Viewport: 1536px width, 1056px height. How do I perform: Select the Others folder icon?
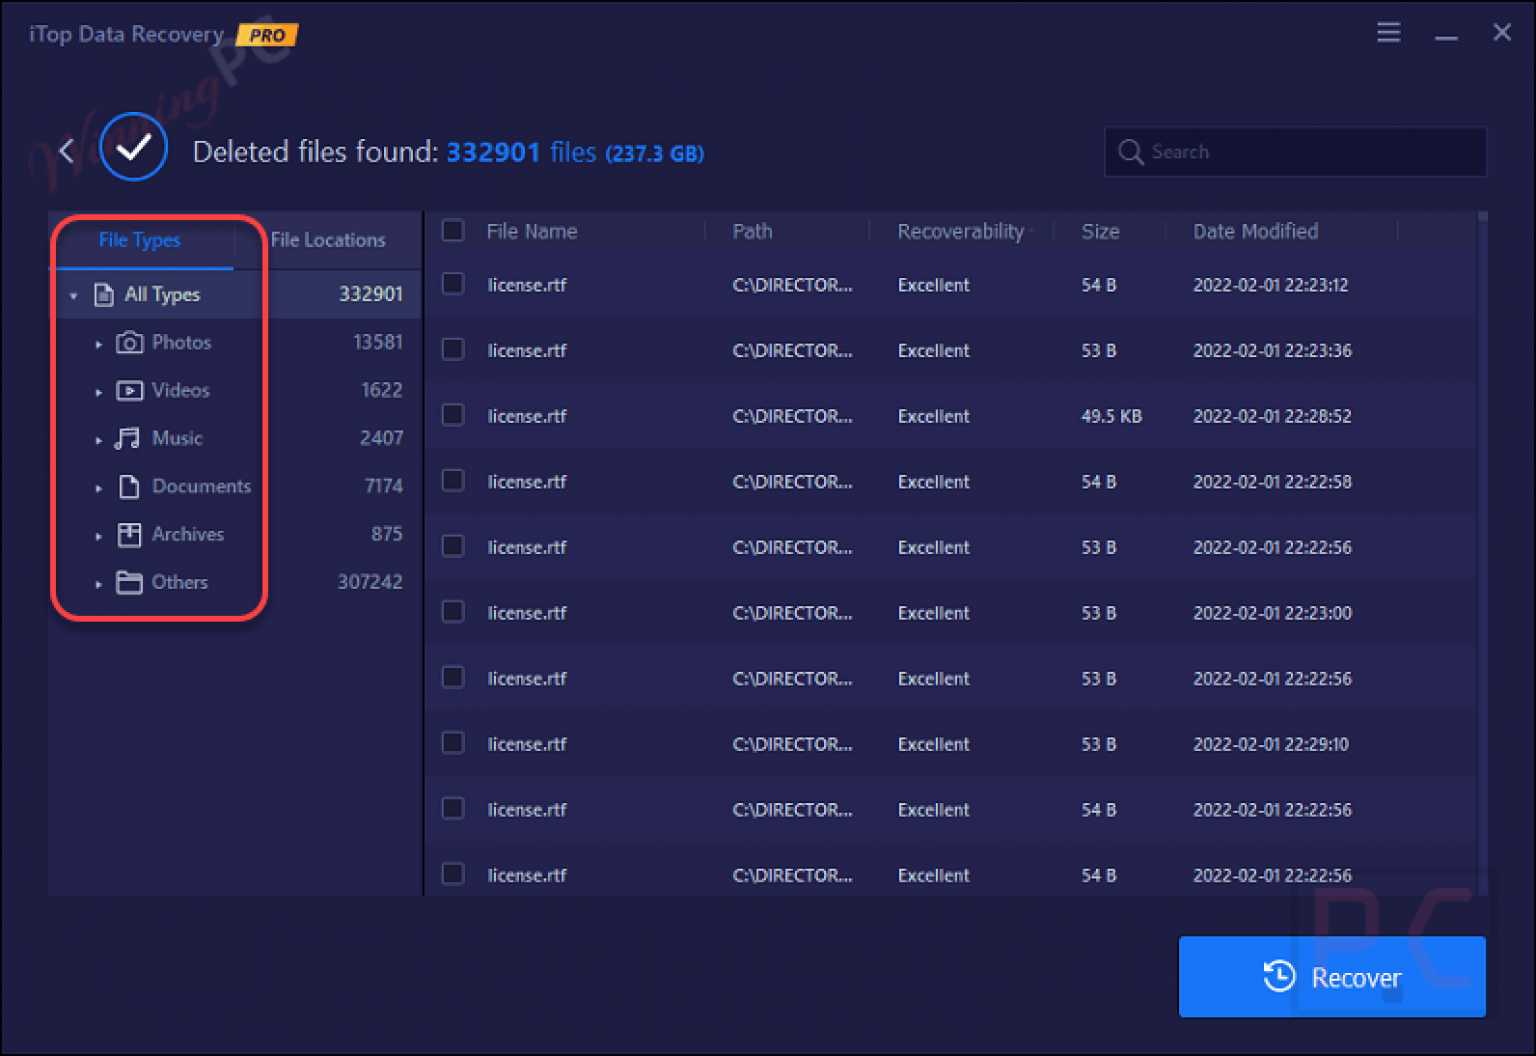(130, 582)
